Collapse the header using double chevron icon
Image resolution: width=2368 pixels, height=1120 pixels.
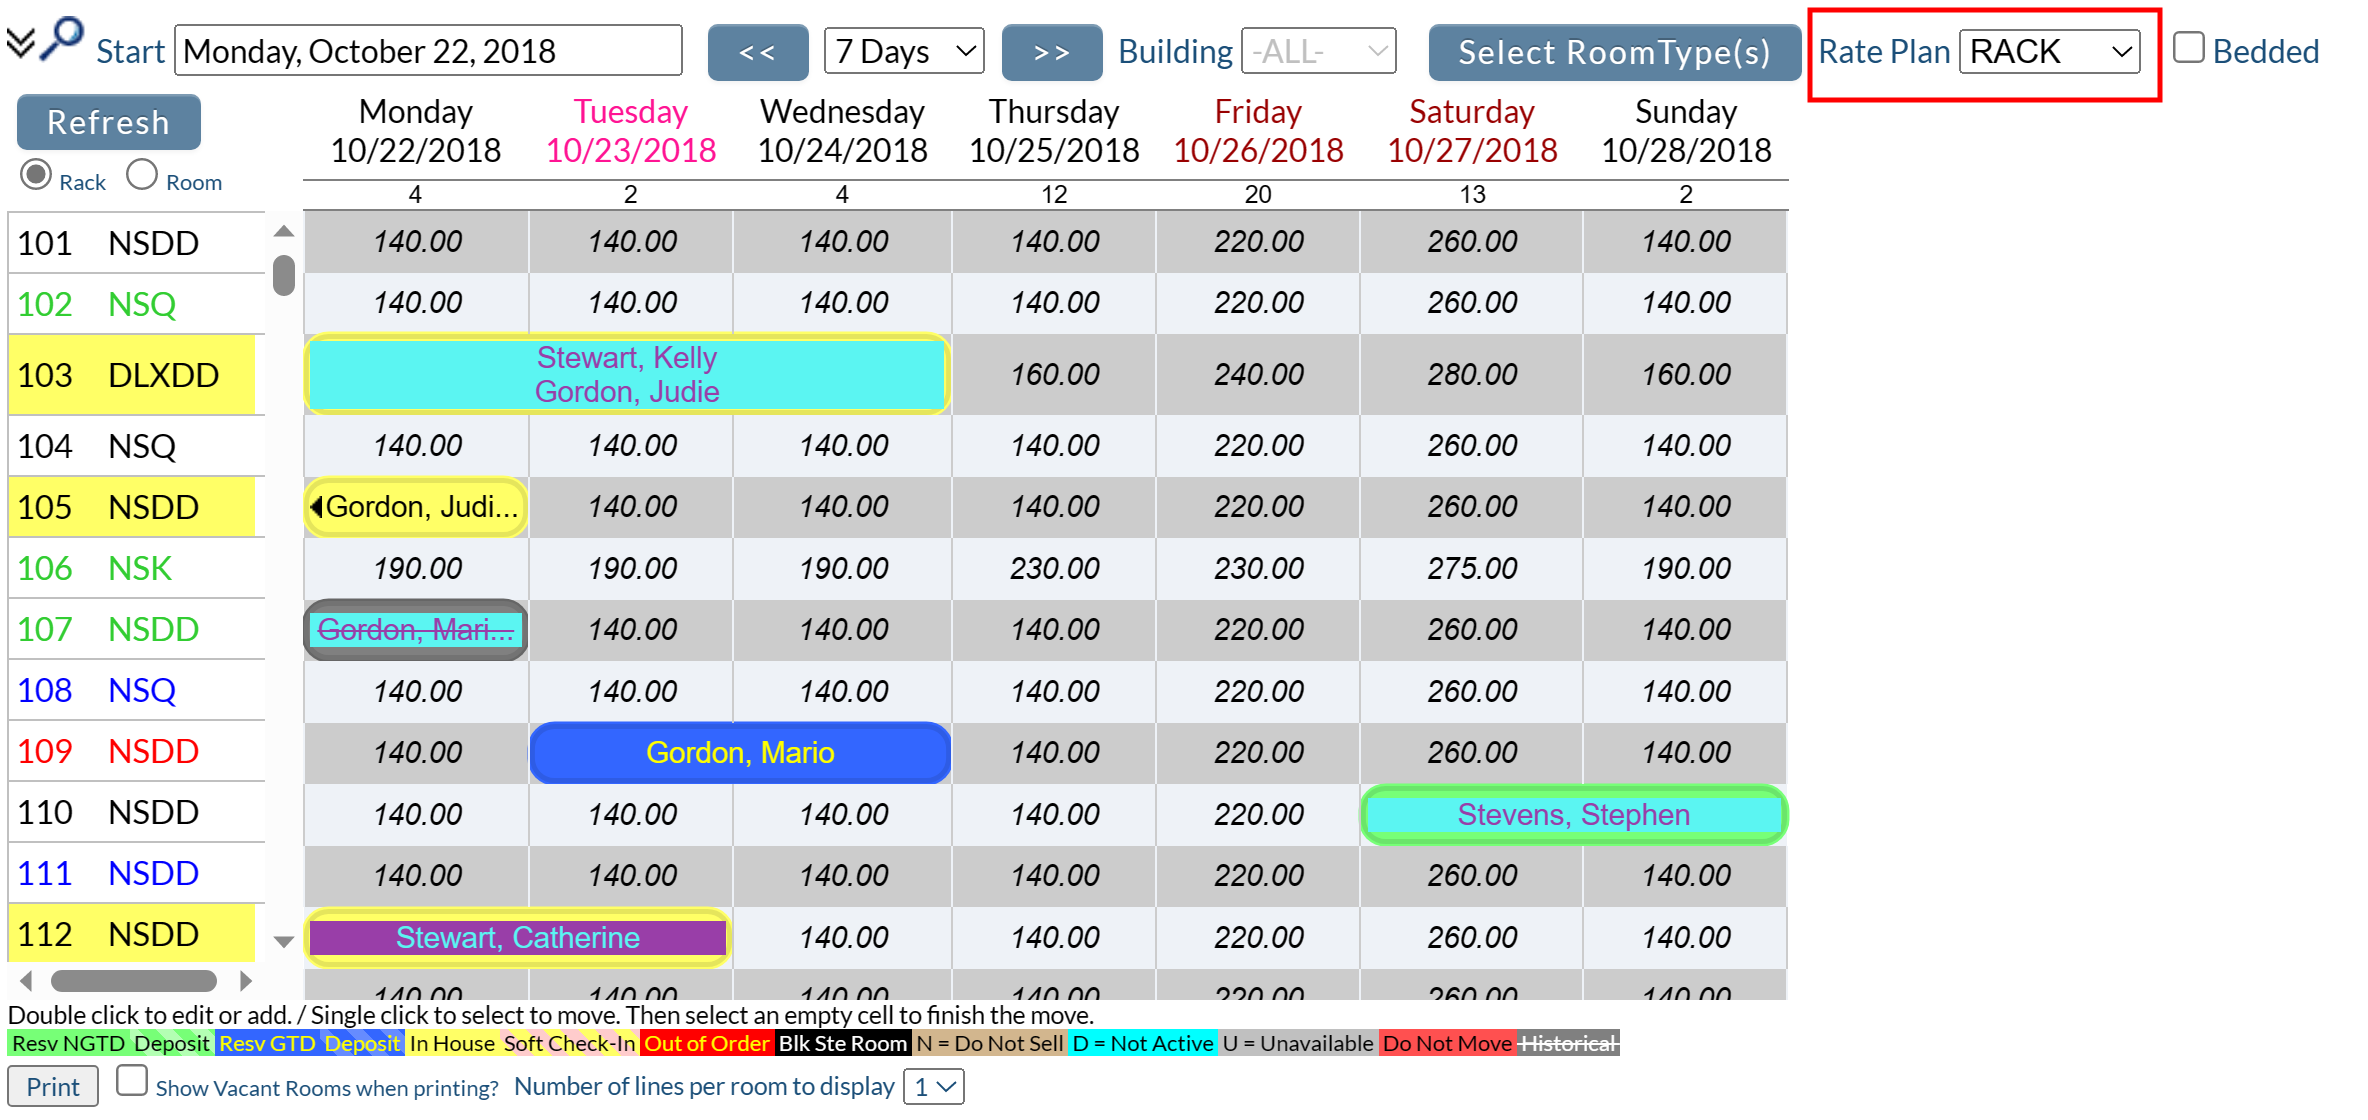20,42
